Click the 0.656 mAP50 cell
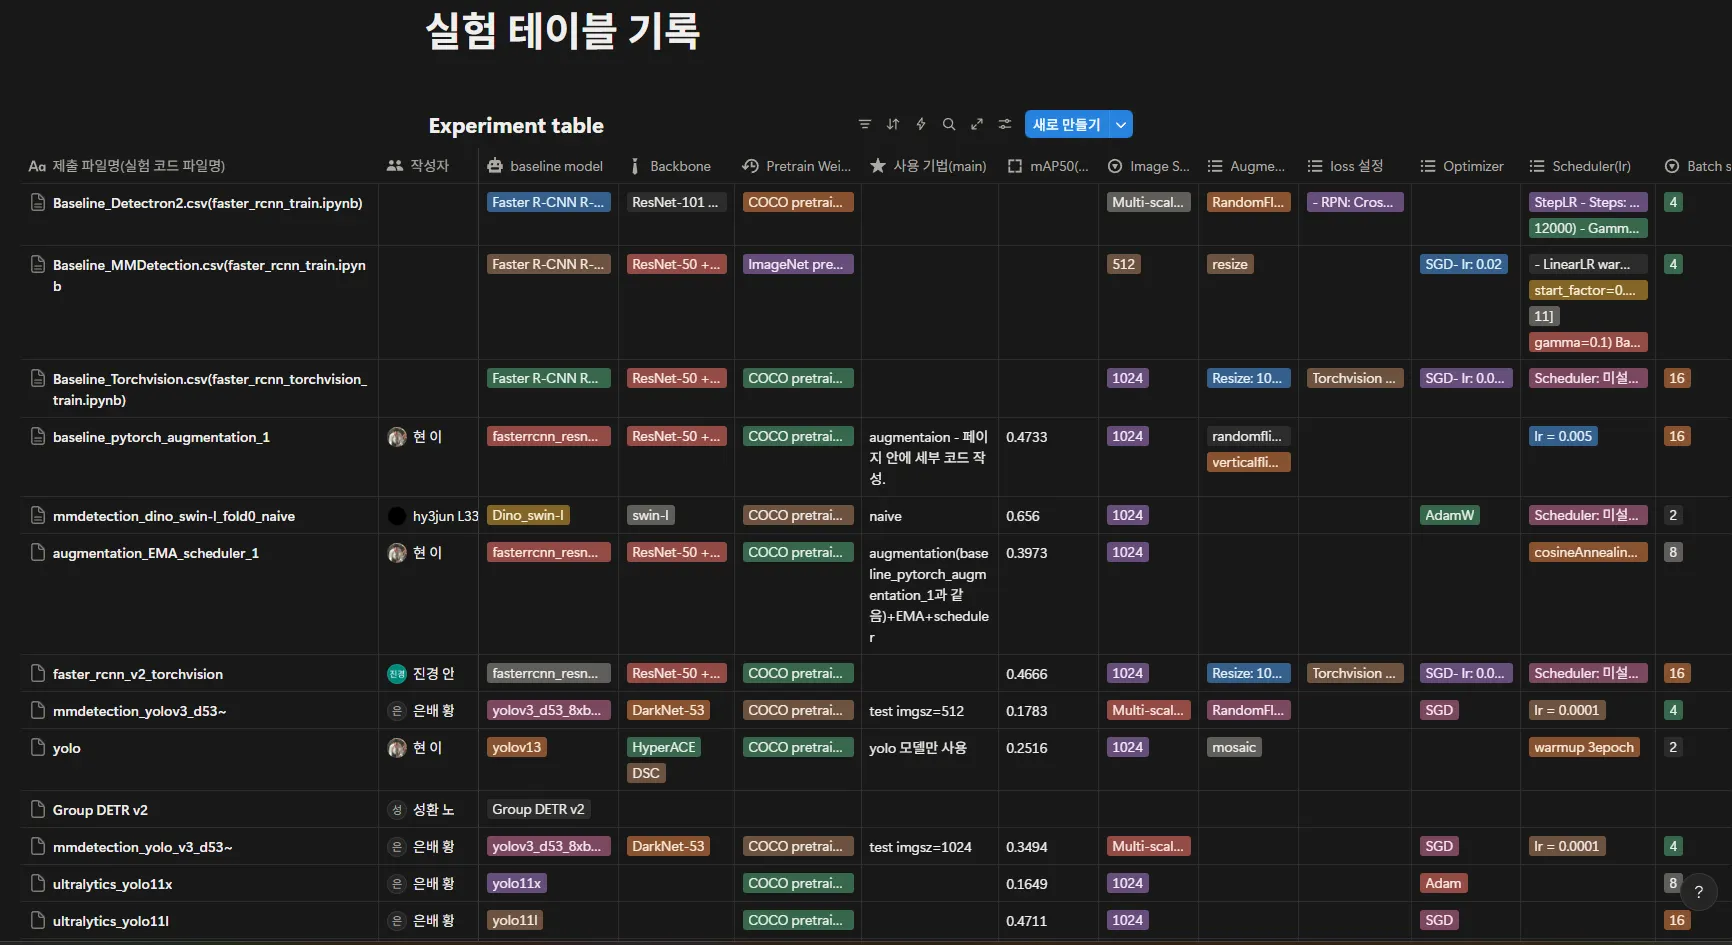The width and height of the screenshot is (1732, 945). 1023,516
